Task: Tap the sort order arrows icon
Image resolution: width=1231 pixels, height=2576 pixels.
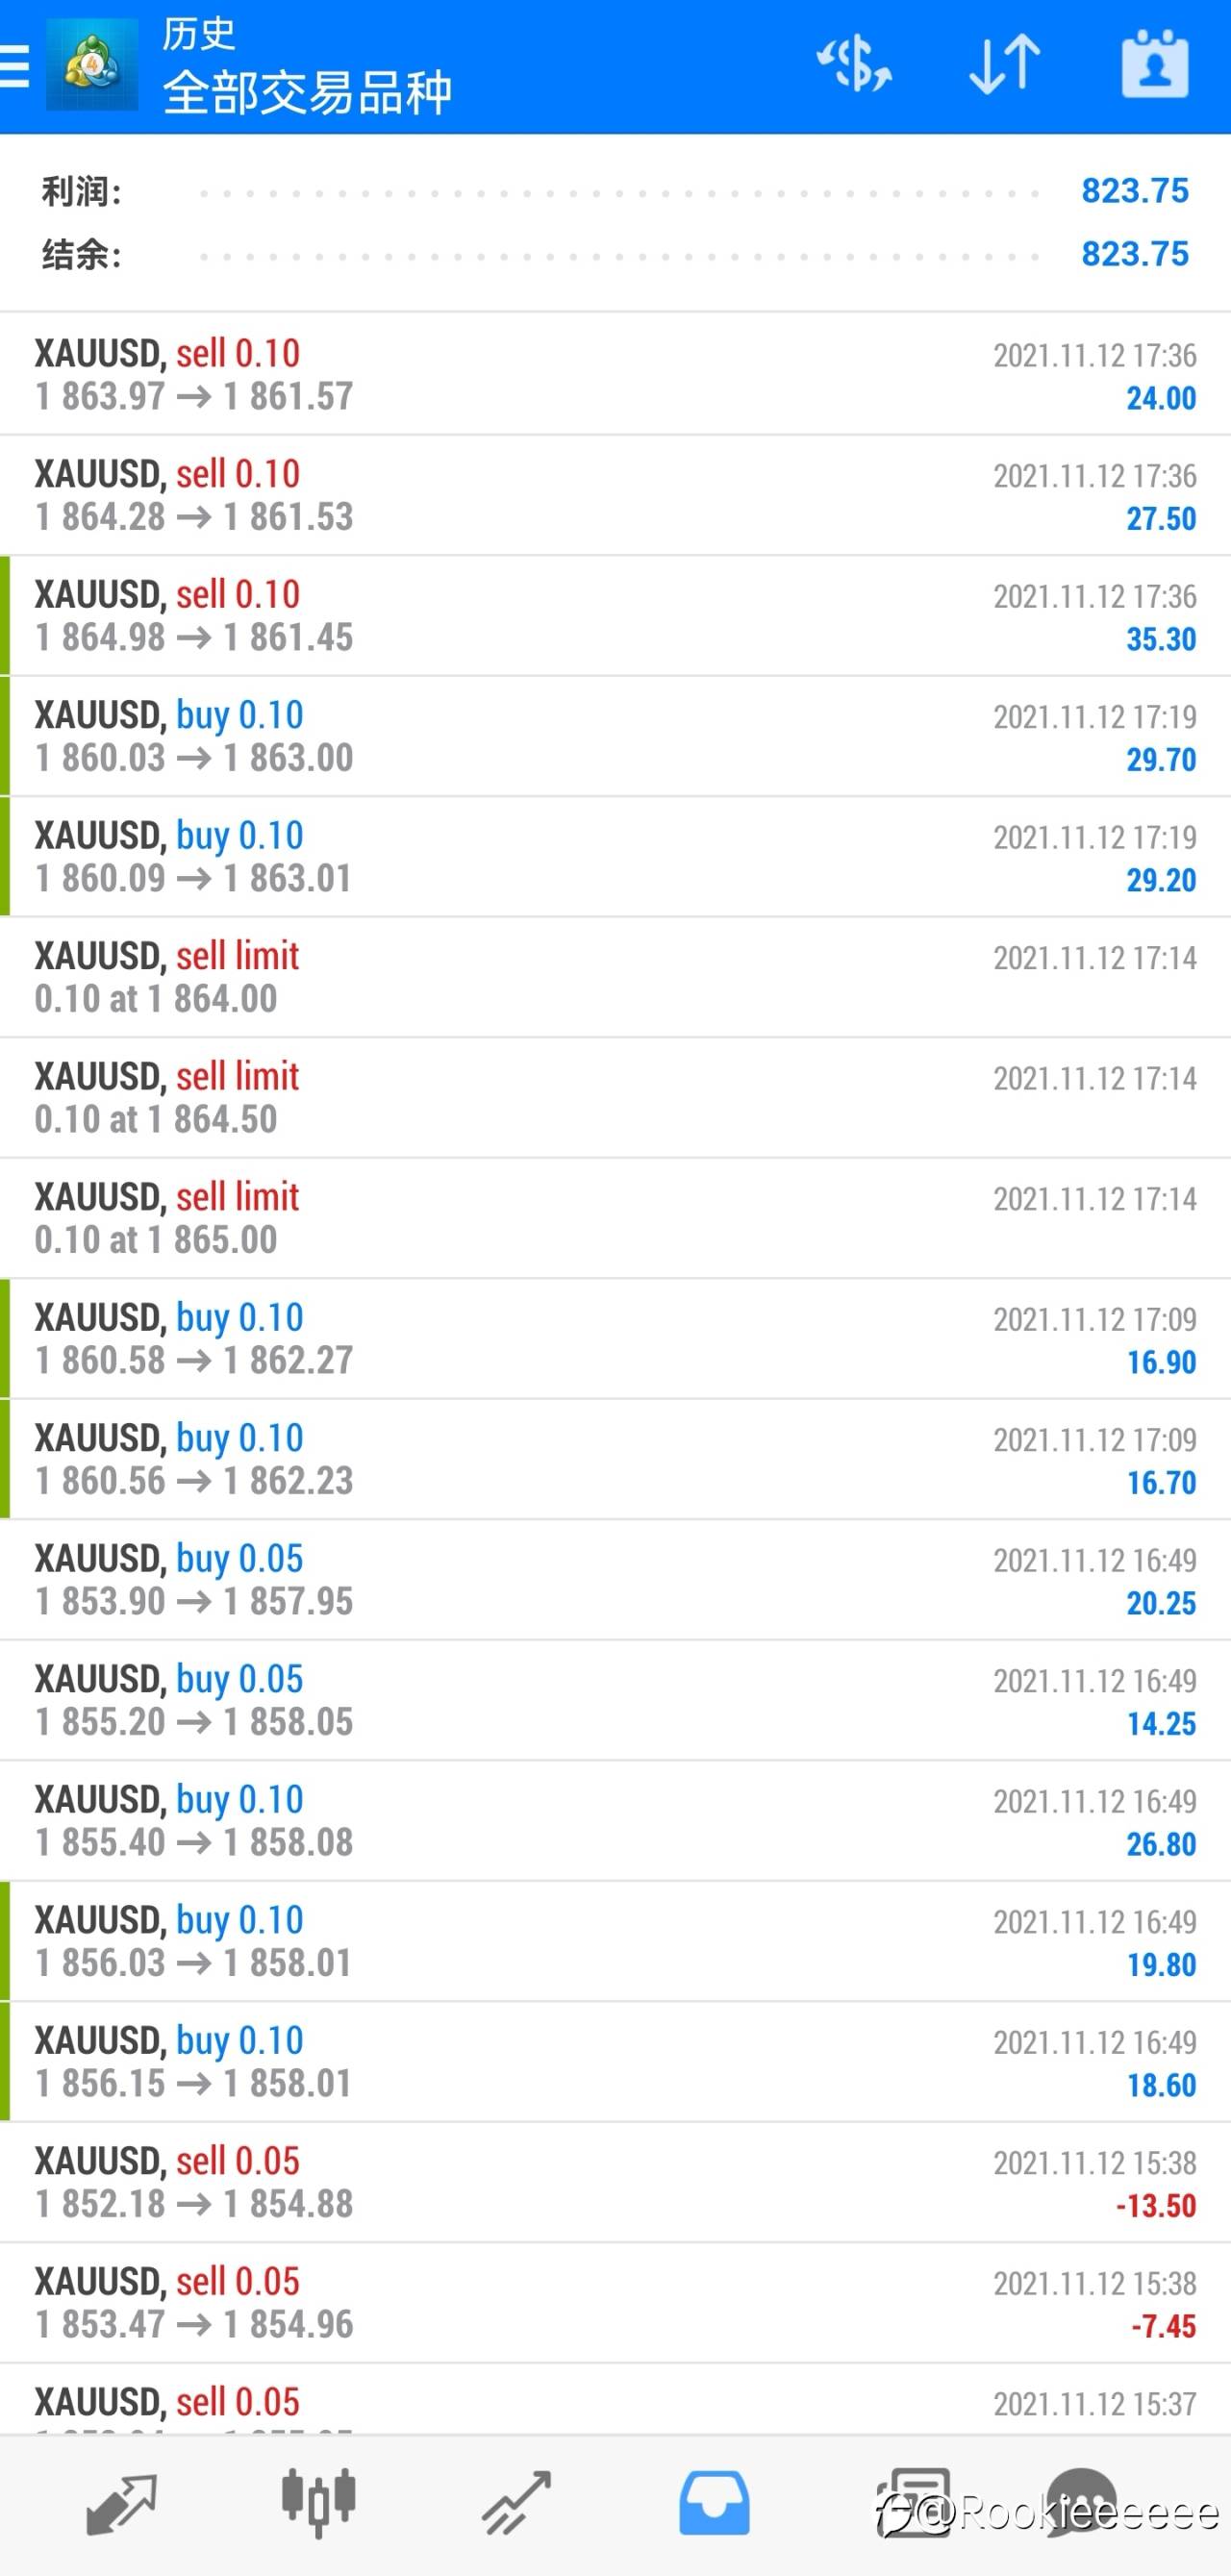Action: pyautogui.click(x=1005, y=65)
